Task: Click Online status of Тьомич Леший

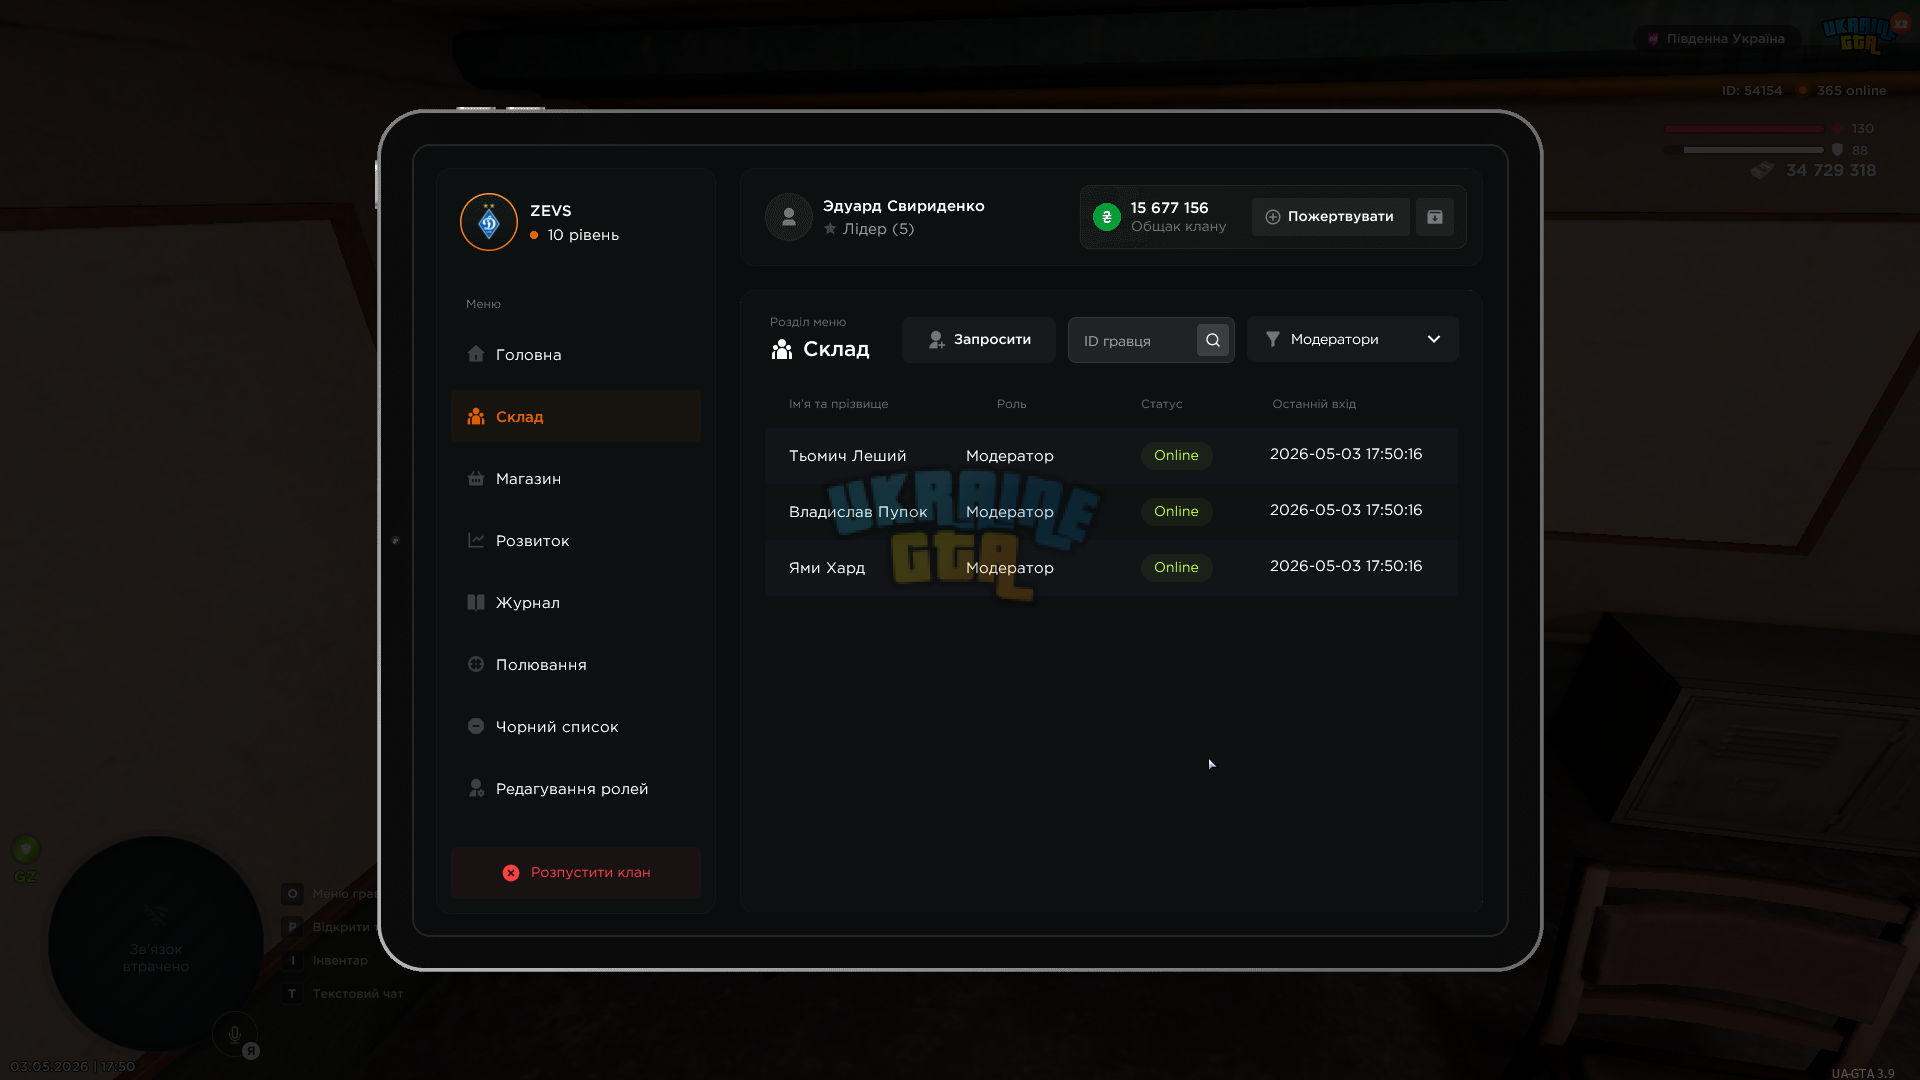Action: 1176,456
